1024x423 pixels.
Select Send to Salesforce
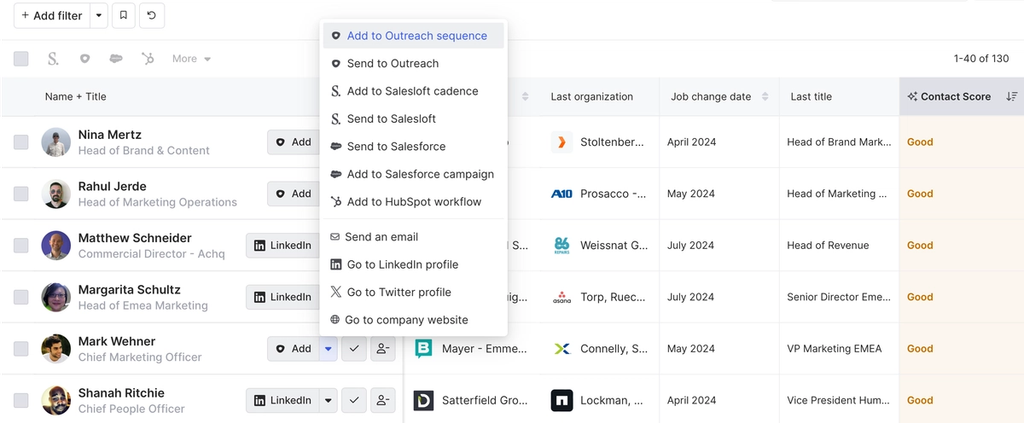413,146
